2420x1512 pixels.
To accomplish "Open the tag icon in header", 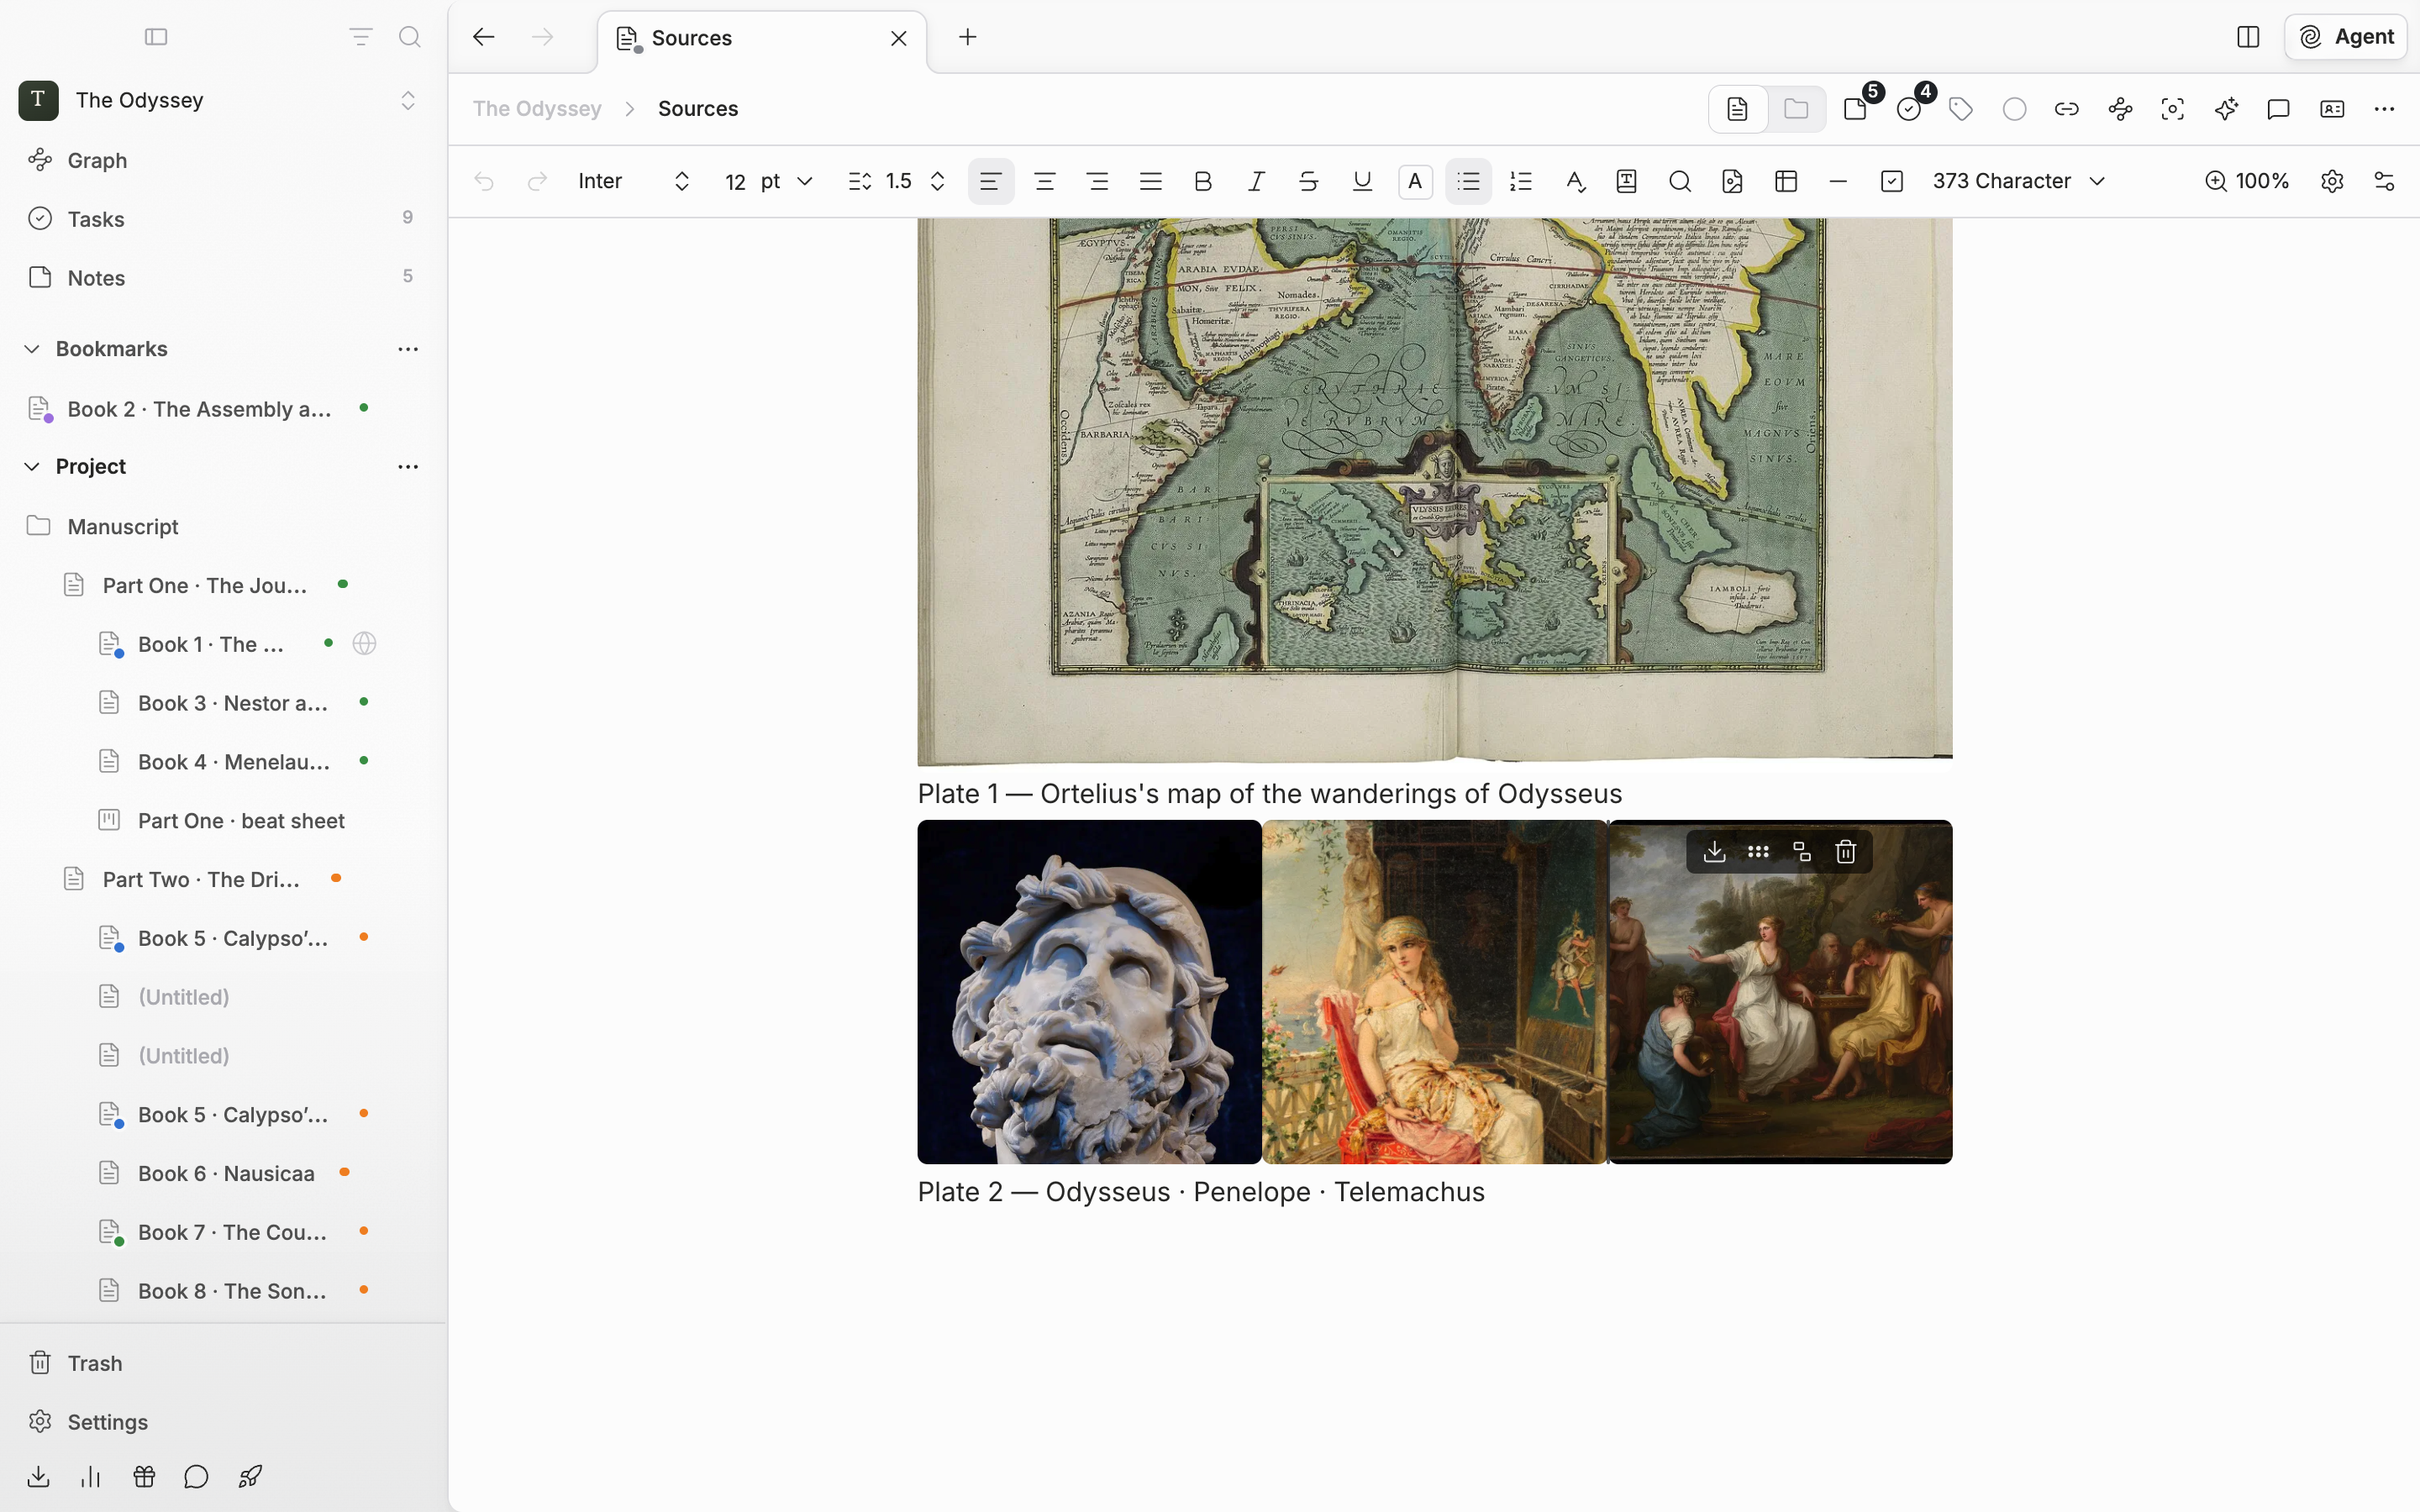I will tap(1961, 109).
